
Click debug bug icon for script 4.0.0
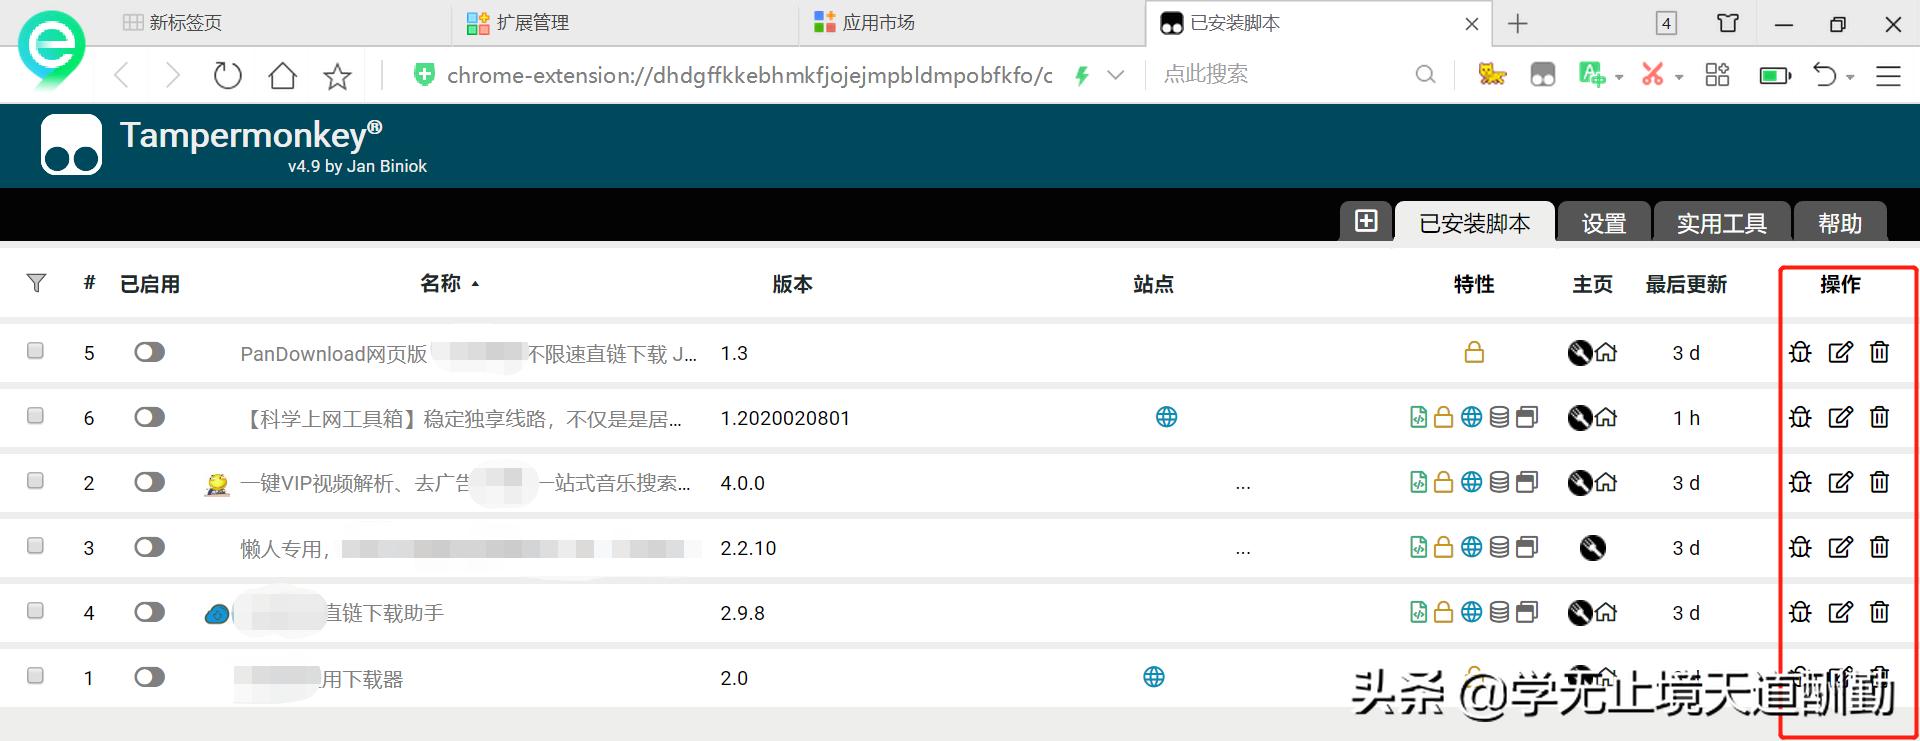click(x=1800, y=482)
